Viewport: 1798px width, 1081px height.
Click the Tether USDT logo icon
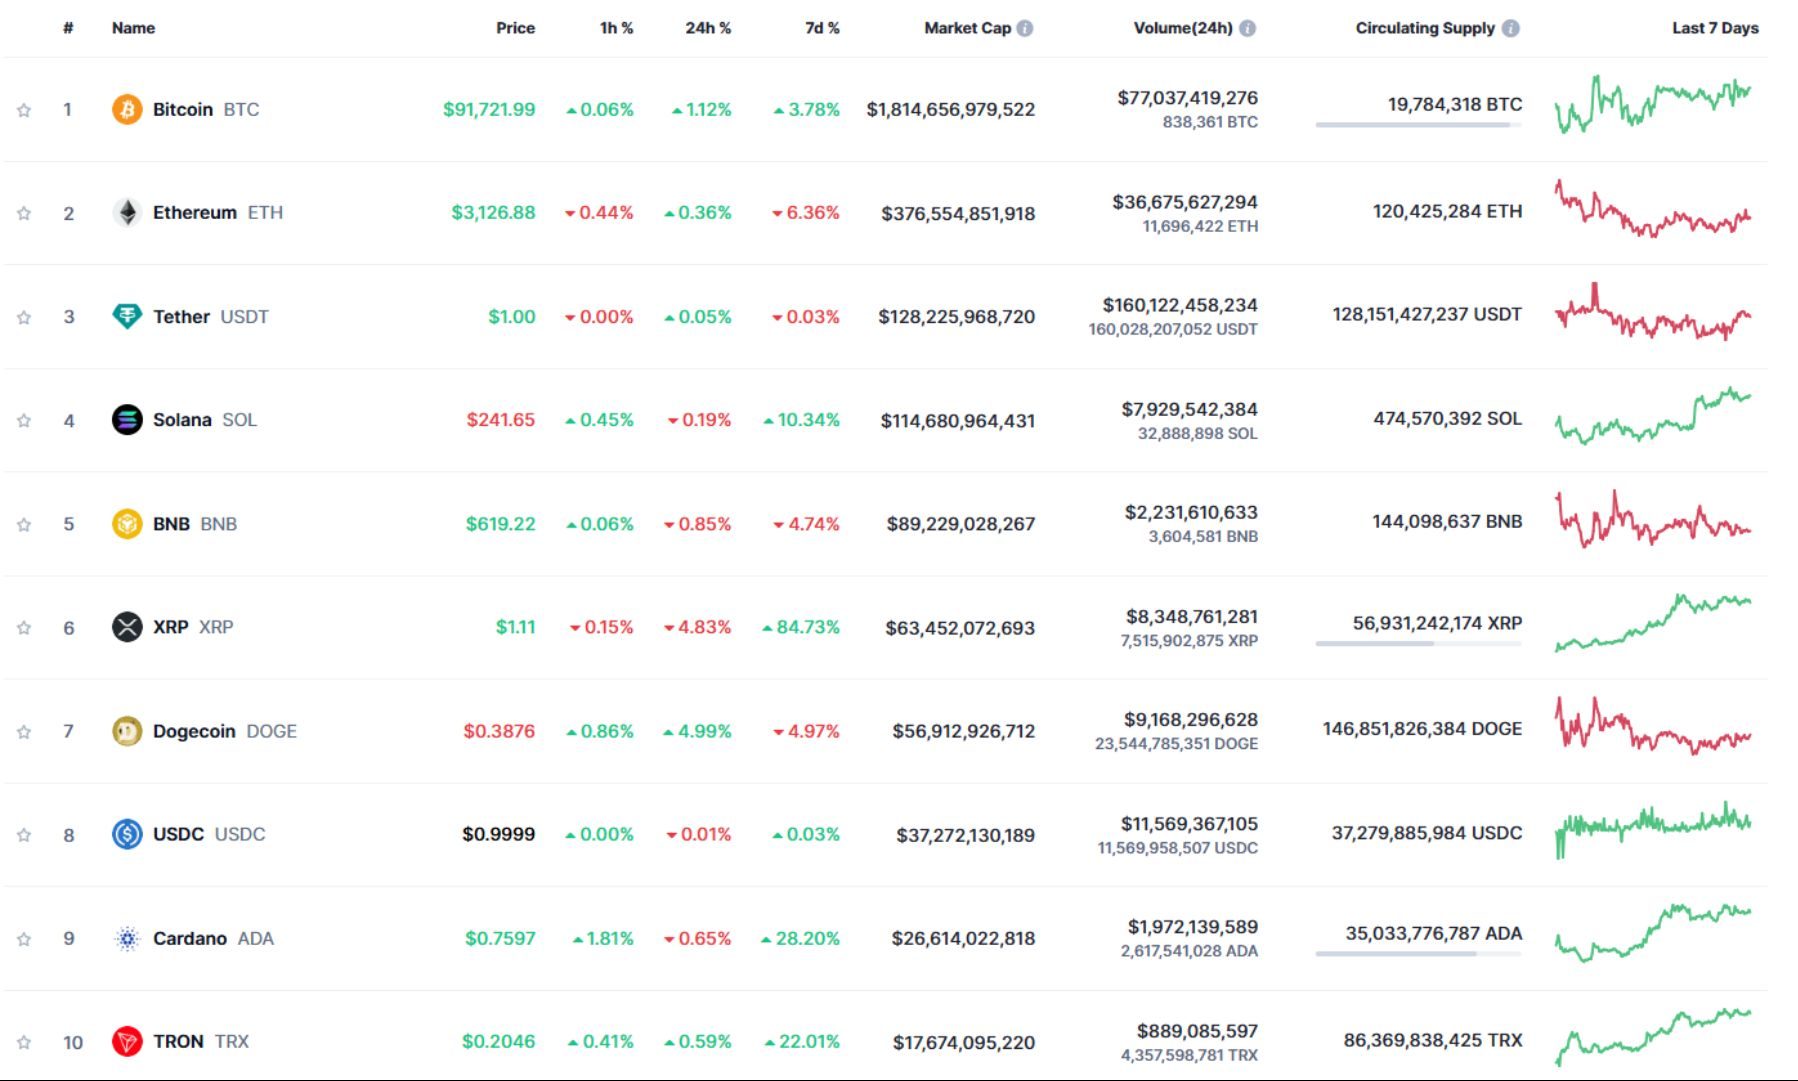tap(126, 316)
